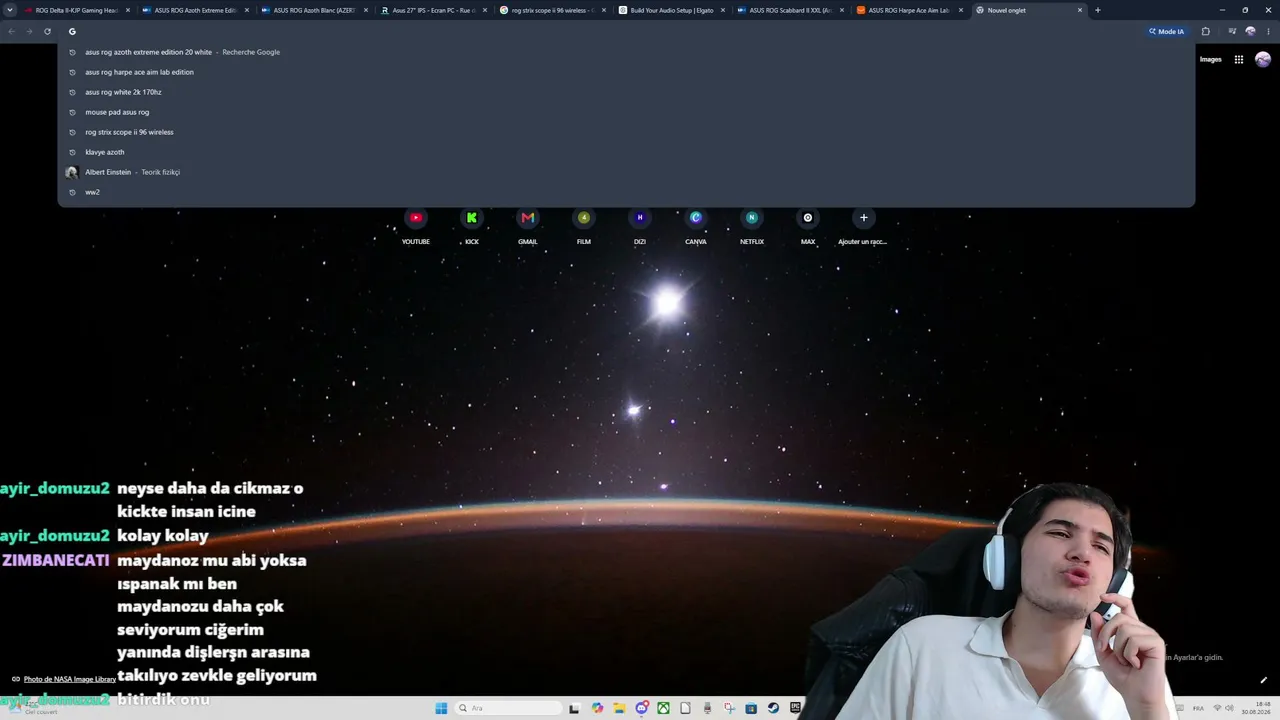This screenshot has height=720, width=1280.
Task: Open the MAX shortcut icon
Action: pos(808,218)
